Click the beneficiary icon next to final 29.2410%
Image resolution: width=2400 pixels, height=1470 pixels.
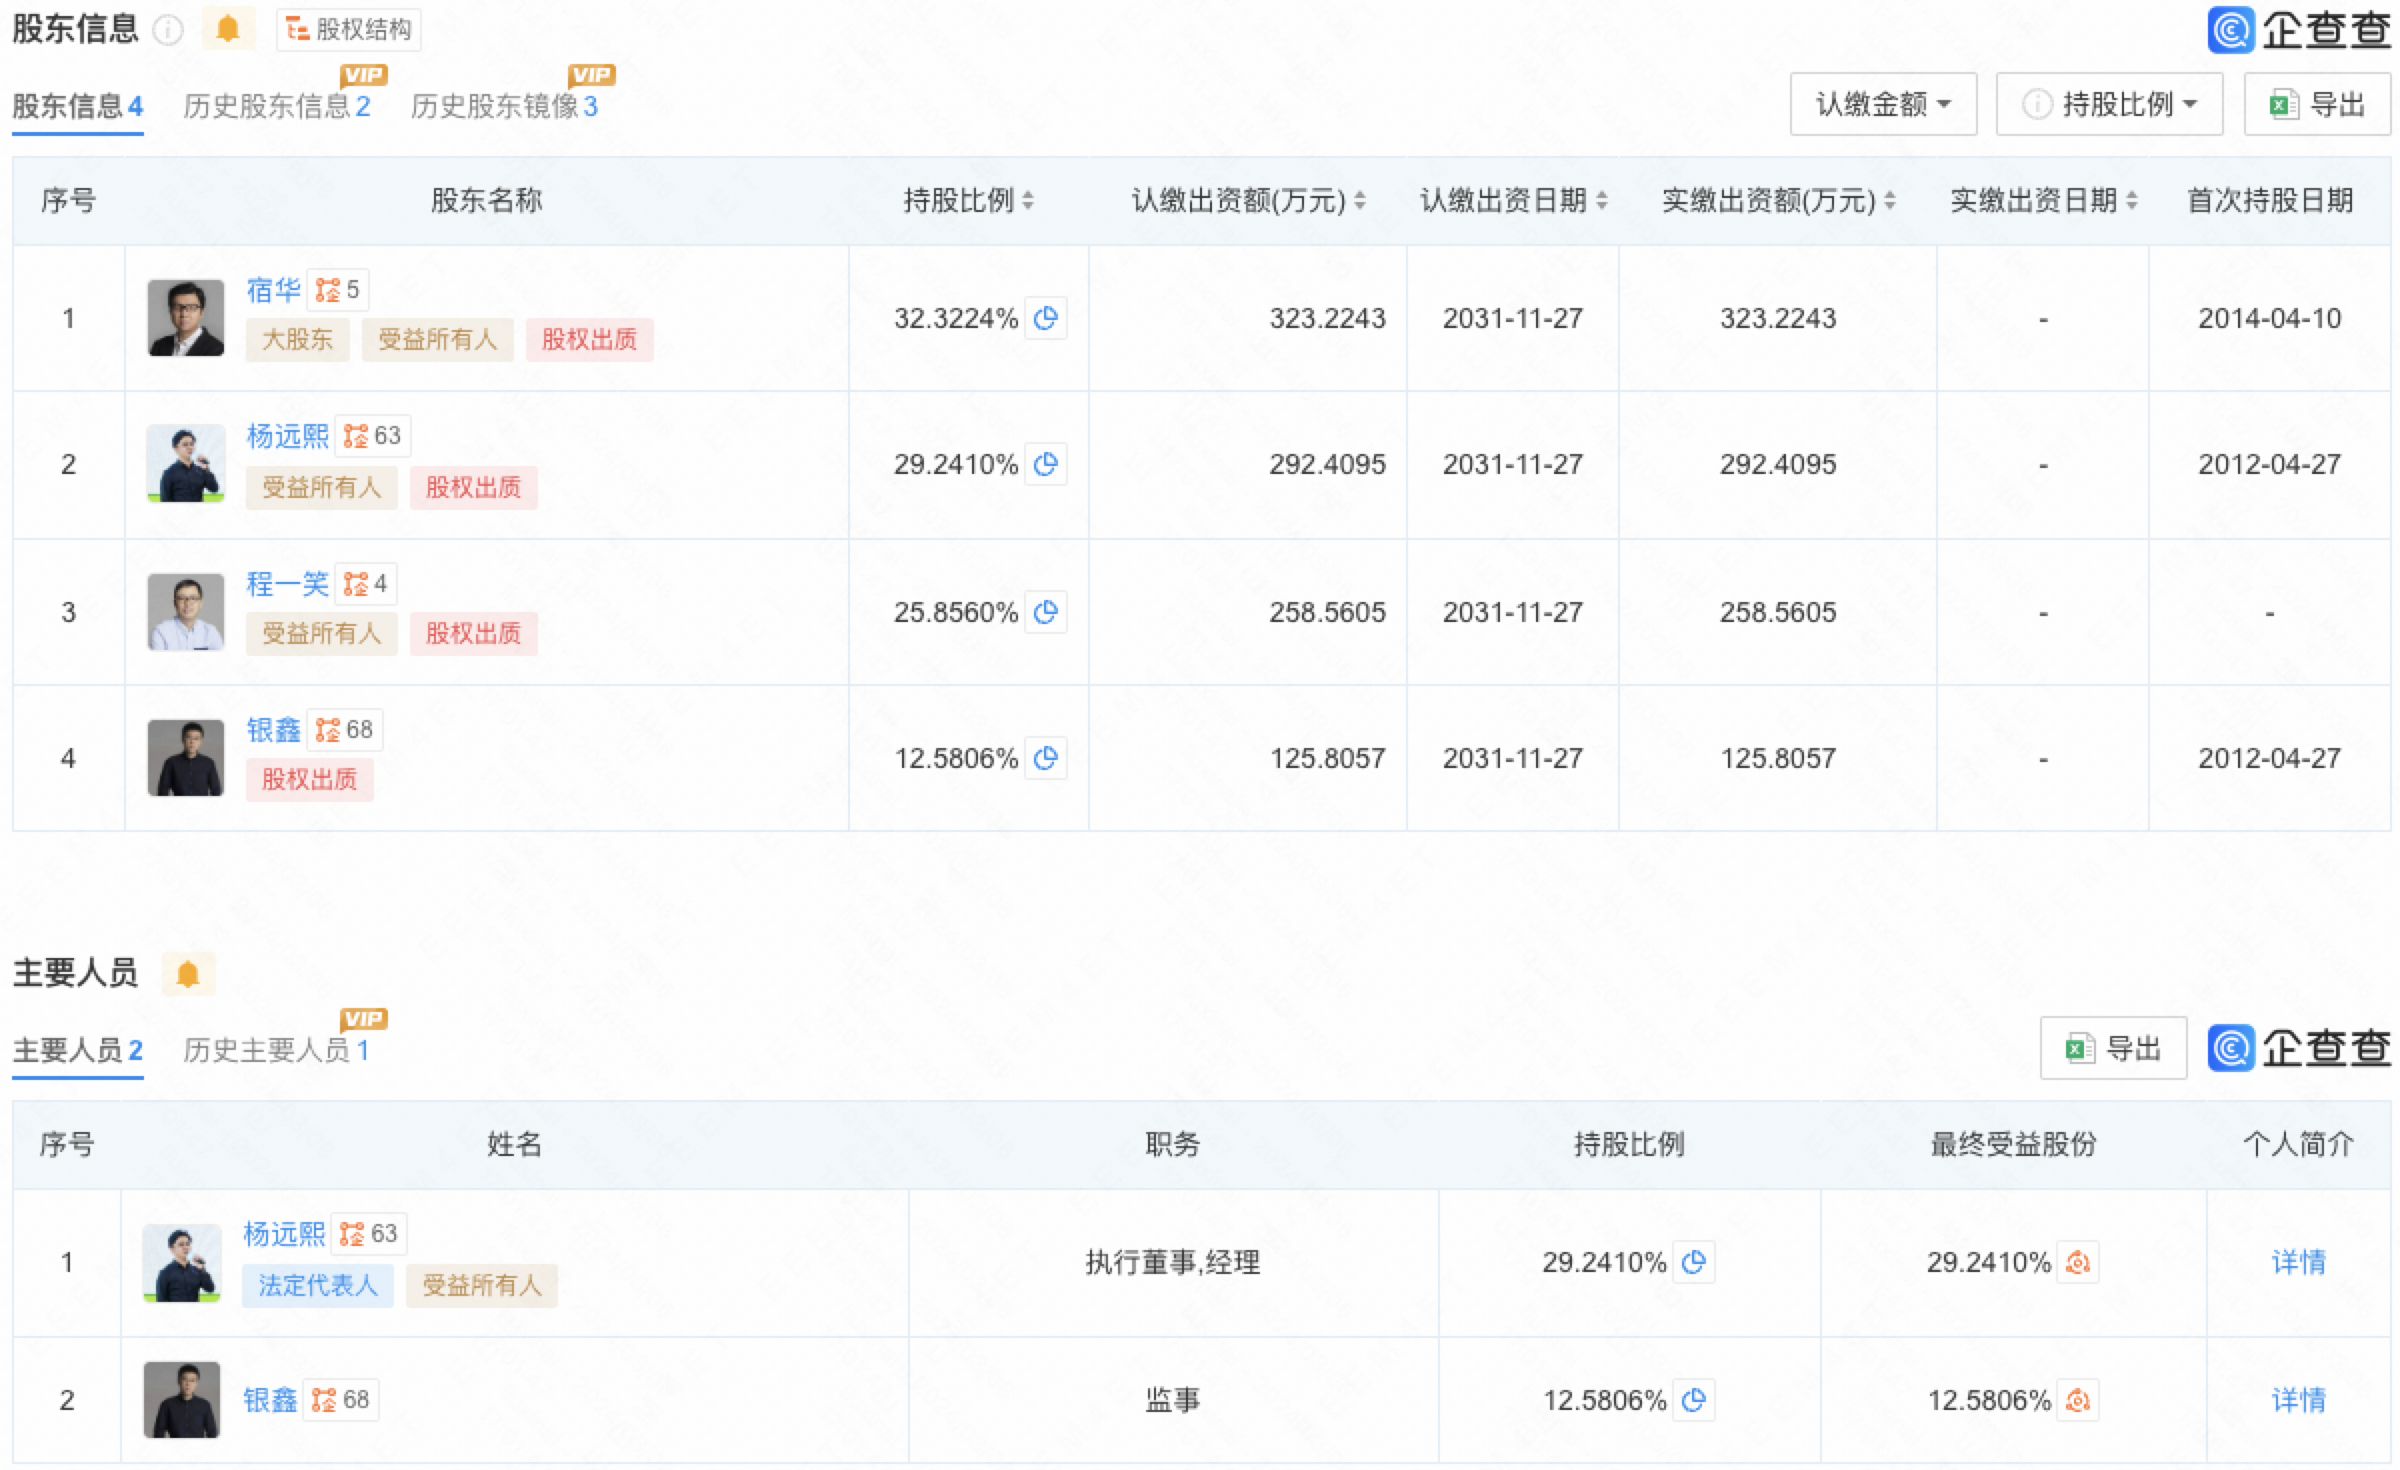pyautogui.click(x=2078, y=1262)
